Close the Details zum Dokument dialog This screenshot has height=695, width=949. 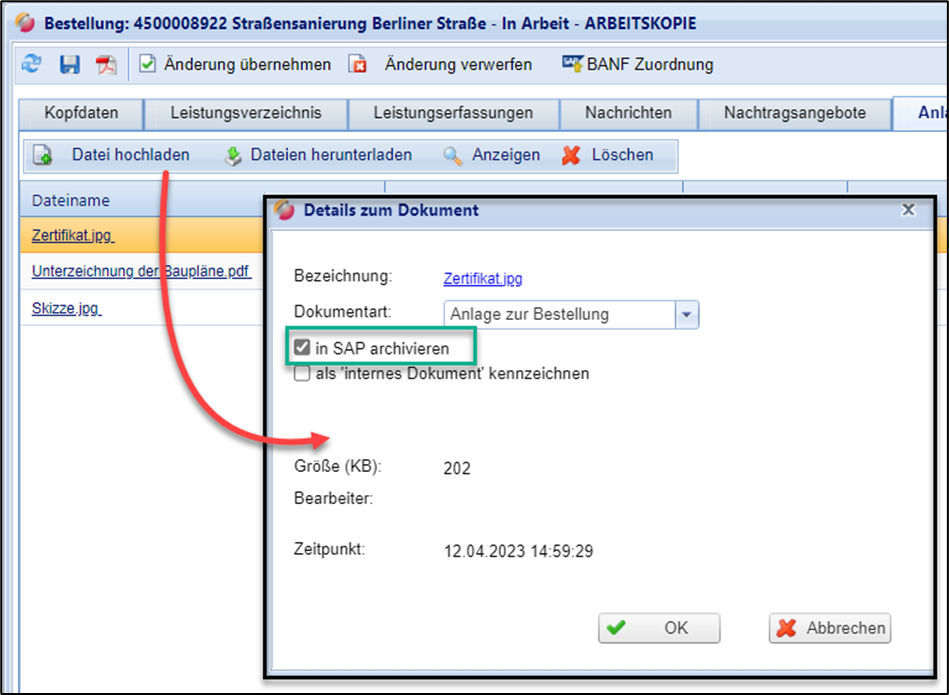click(908, 210)
